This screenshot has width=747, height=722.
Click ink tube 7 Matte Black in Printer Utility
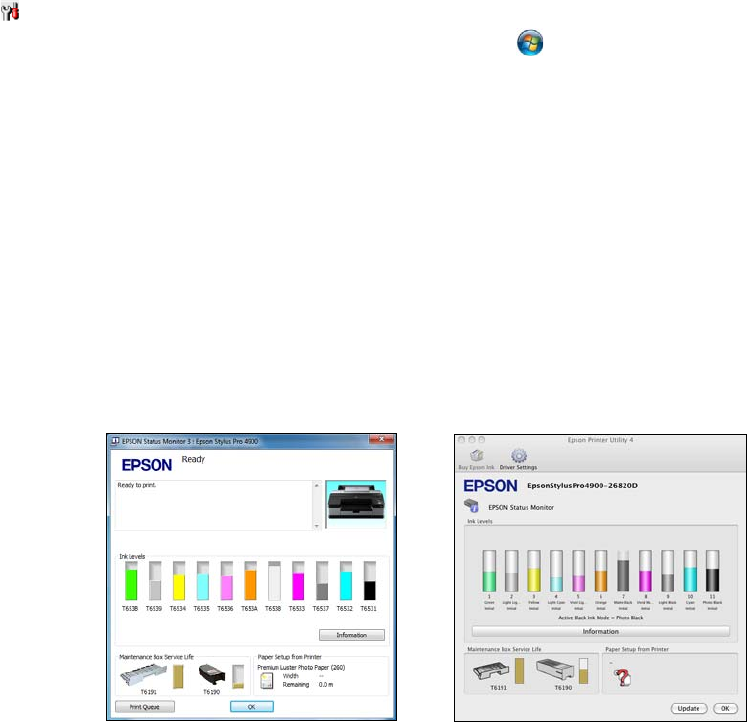(x=623, y=571)
